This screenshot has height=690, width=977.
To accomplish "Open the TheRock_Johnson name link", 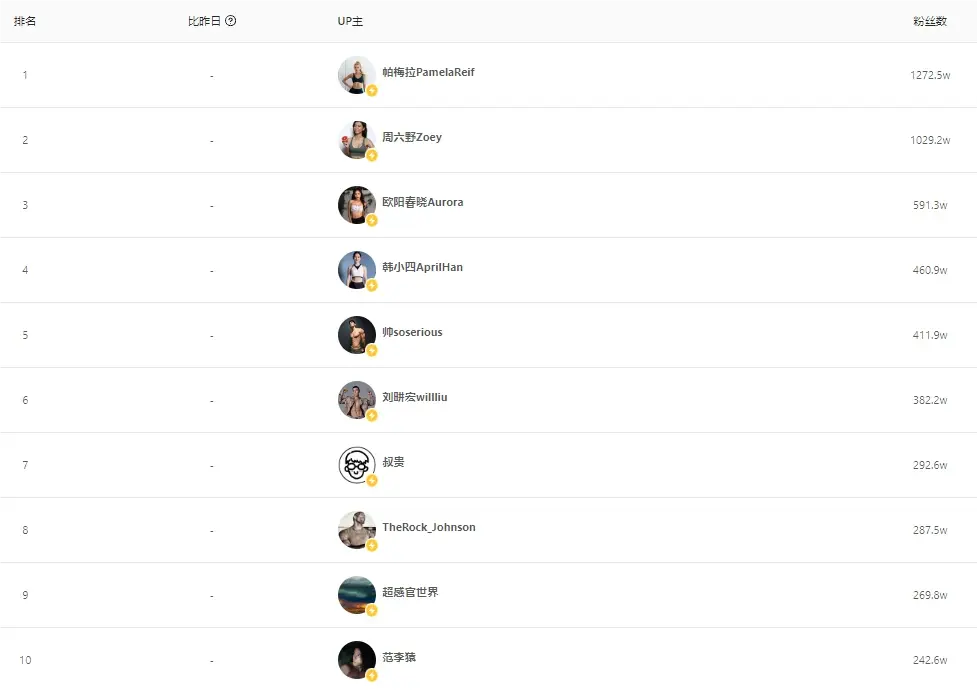I will coord(429,527).
